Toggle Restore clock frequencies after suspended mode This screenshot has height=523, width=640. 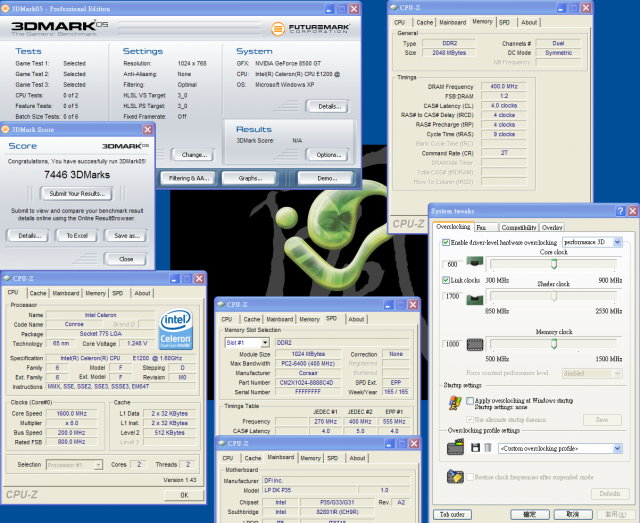coord(470,477)
